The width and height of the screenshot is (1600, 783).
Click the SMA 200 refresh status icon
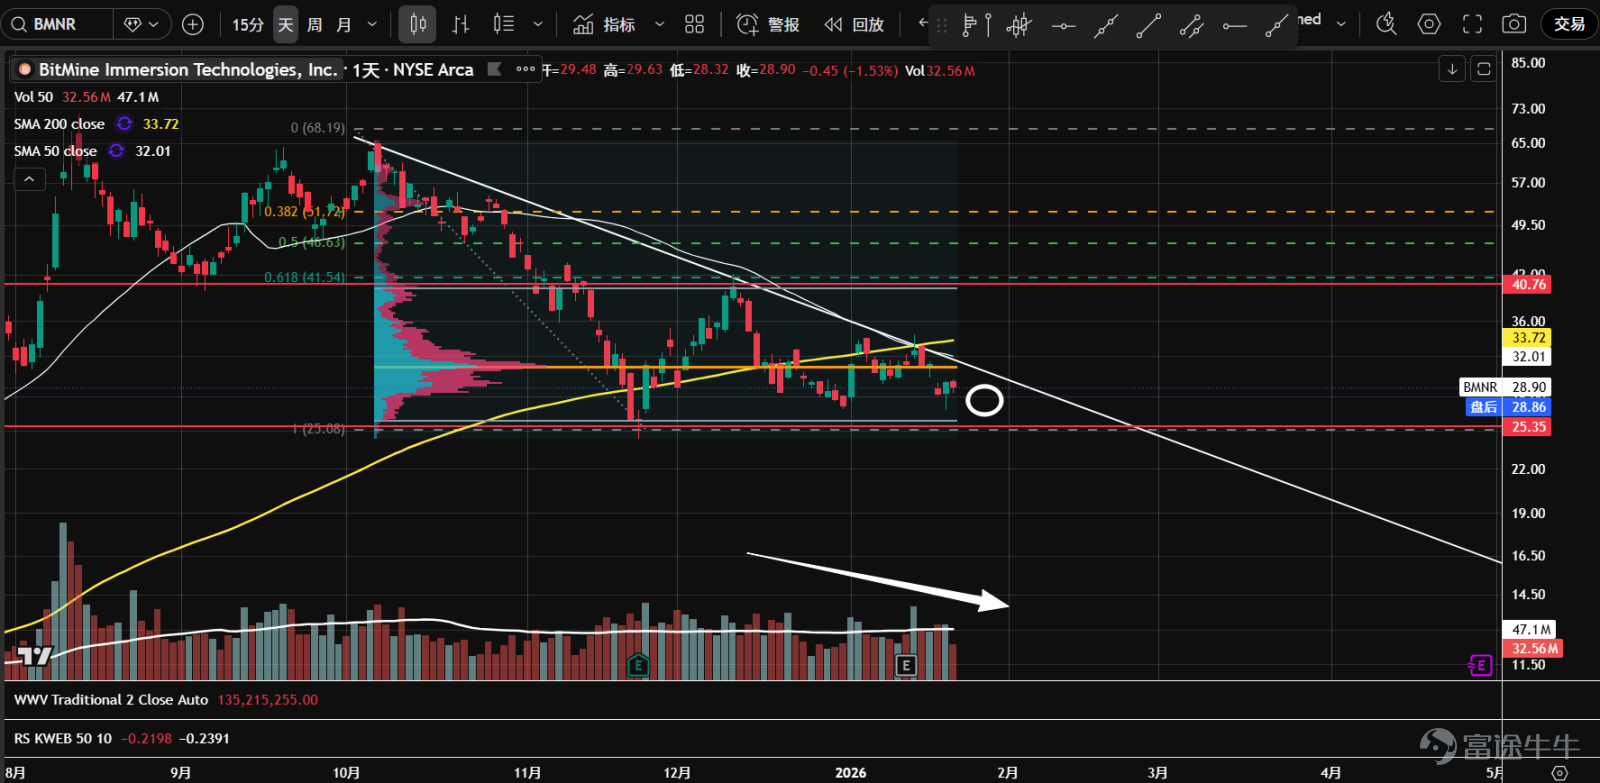124,124
